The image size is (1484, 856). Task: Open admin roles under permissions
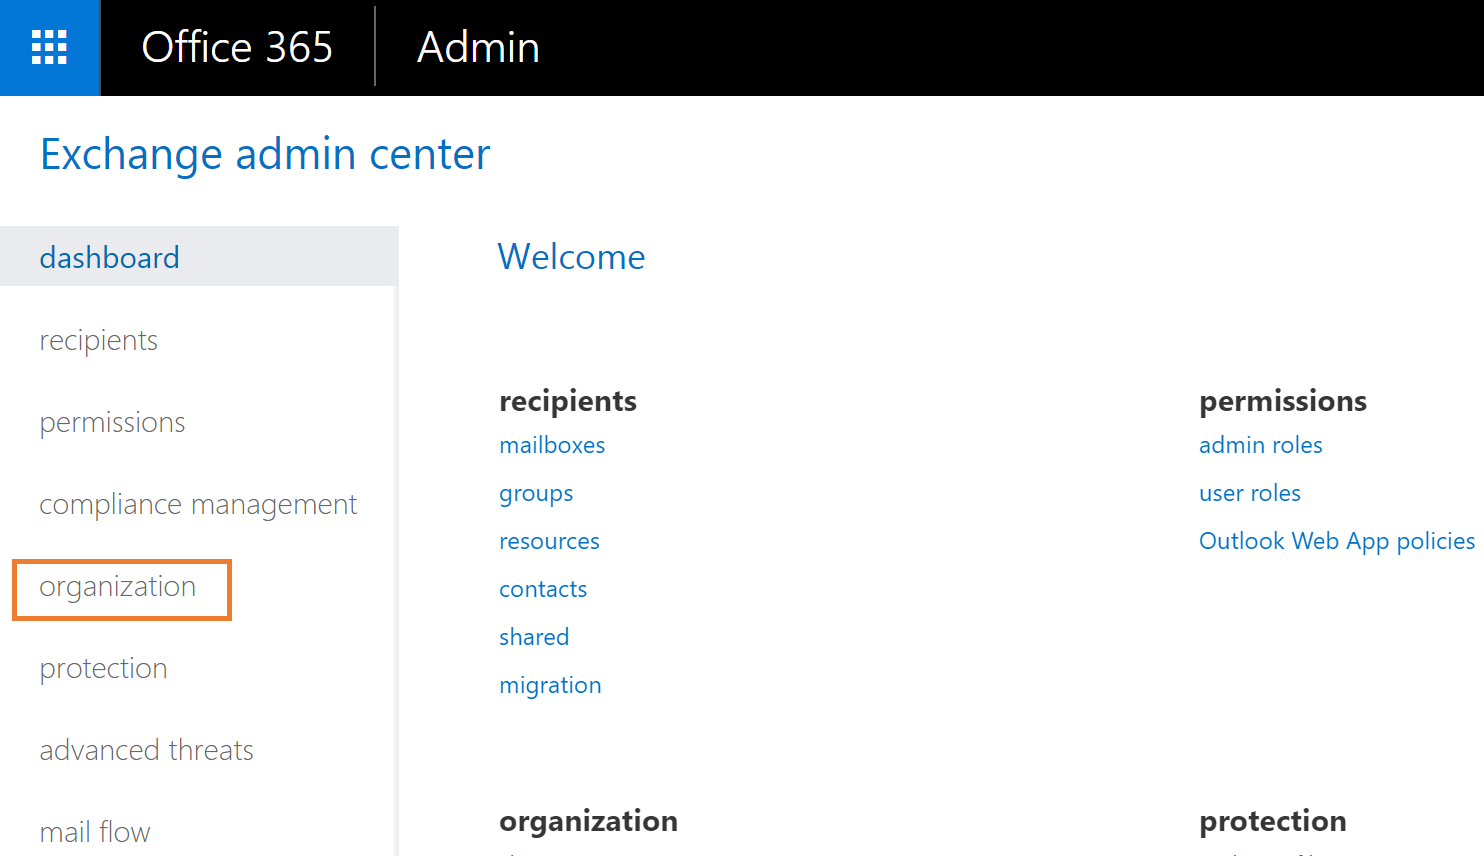point(1260,446)
